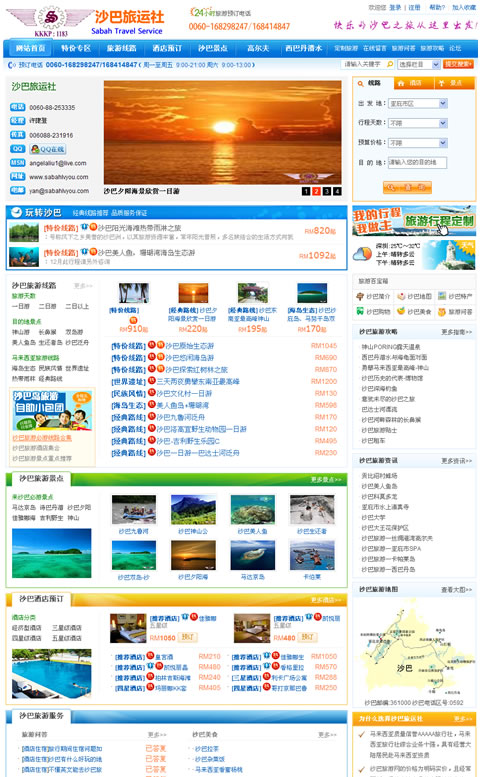
Task: Open 酒店预订 in the navigation bar
Action: click(x=167, y=49)
